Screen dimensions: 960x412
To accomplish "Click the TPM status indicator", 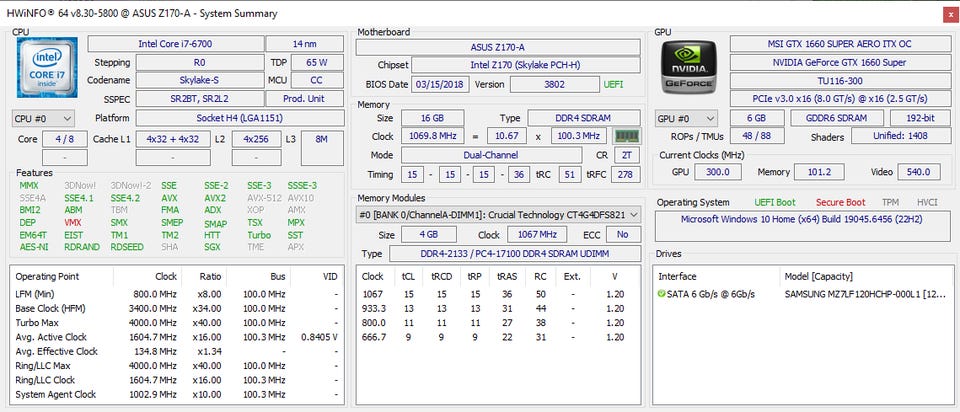I will tap(888, 202).
